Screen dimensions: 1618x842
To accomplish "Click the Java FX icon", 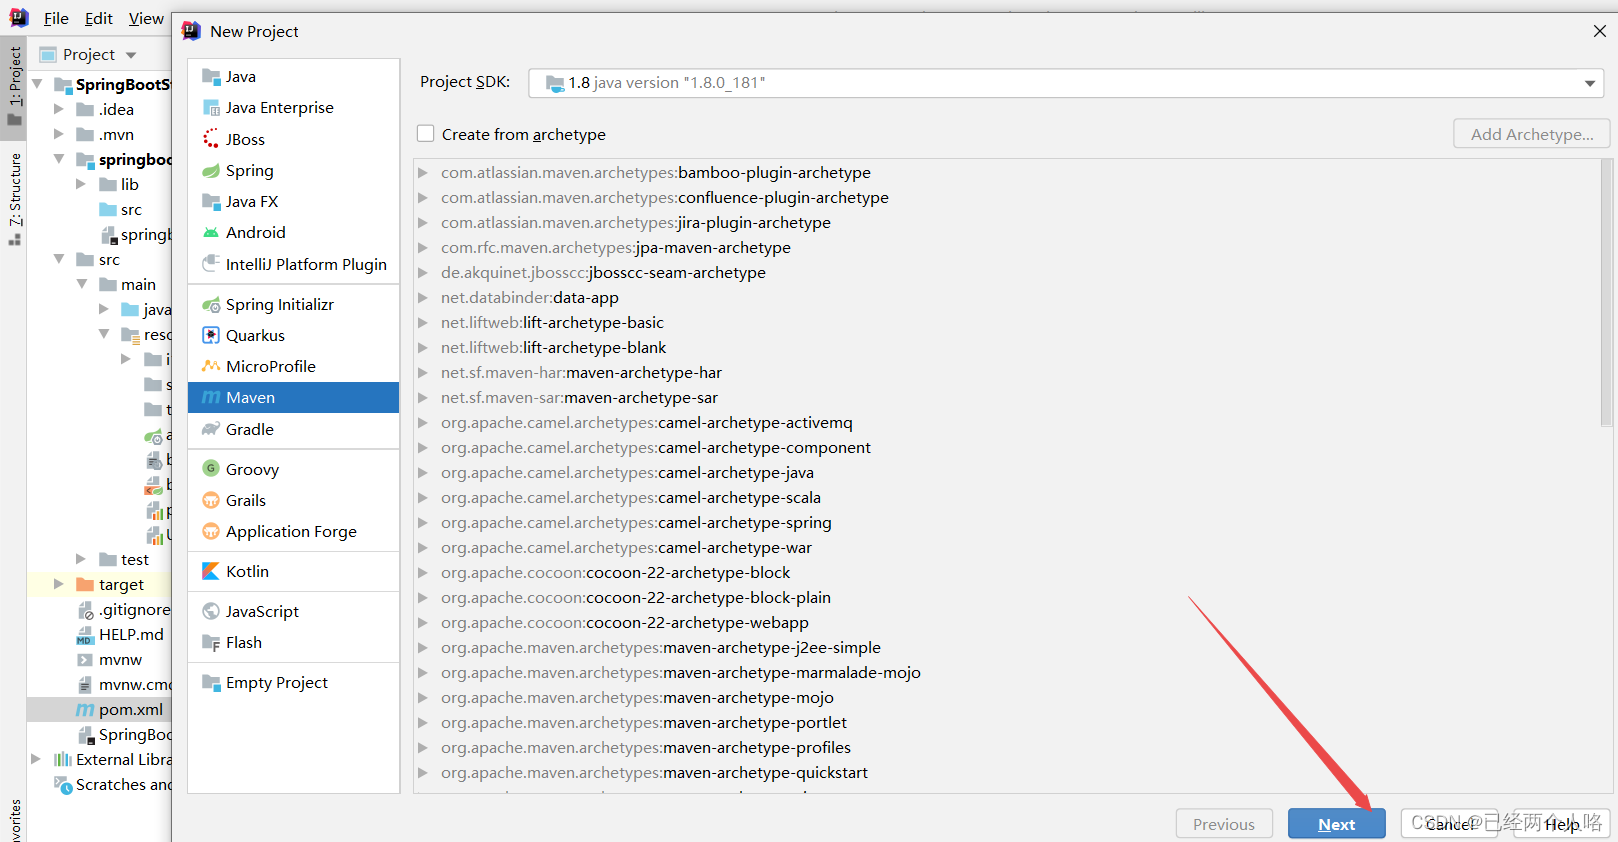I will pyautogui.click(x=211, y=201).
